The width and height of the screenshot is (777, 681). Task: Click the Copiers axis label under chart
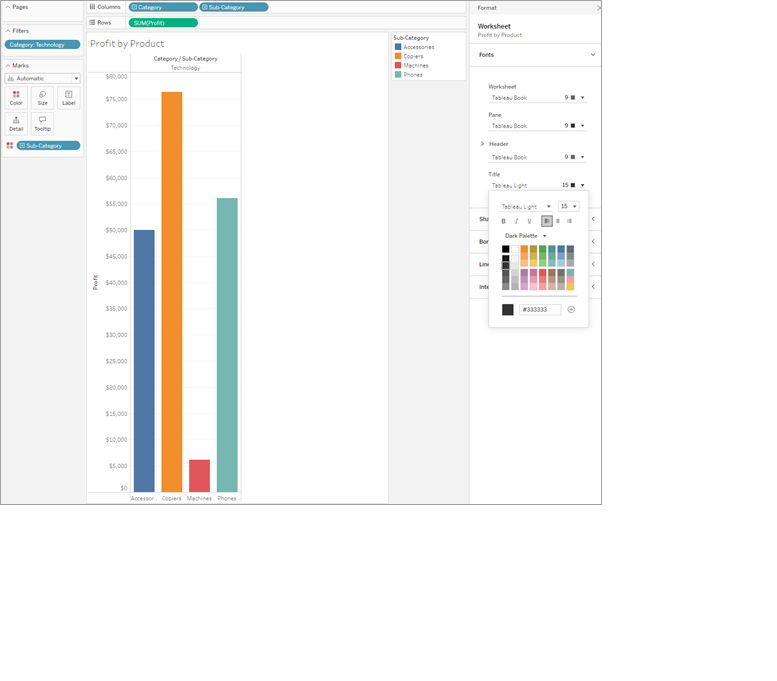tap(172, 499)
